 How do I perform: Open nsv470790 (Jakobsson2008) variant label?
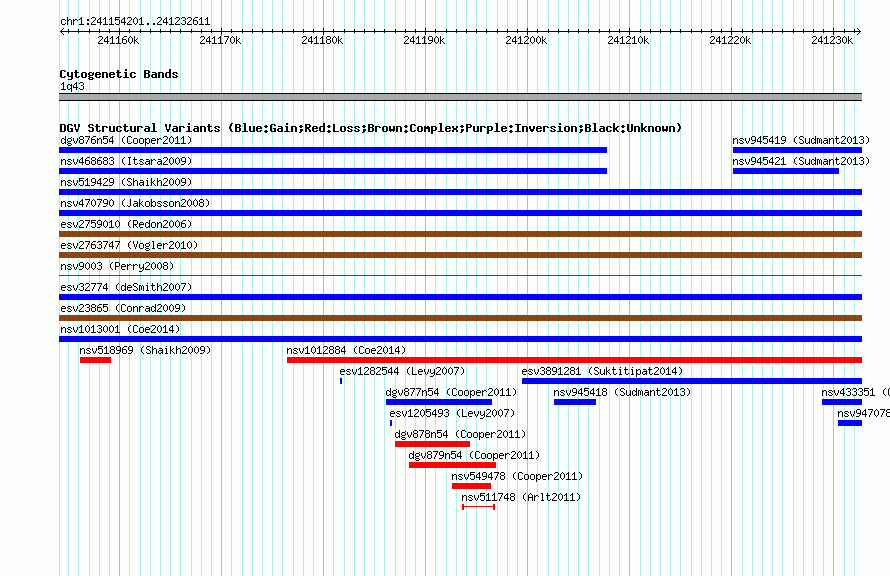(135, 203)
